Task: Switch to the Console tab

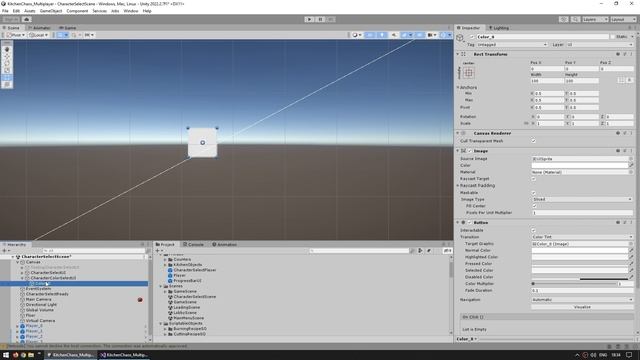Action: point(193,244)
